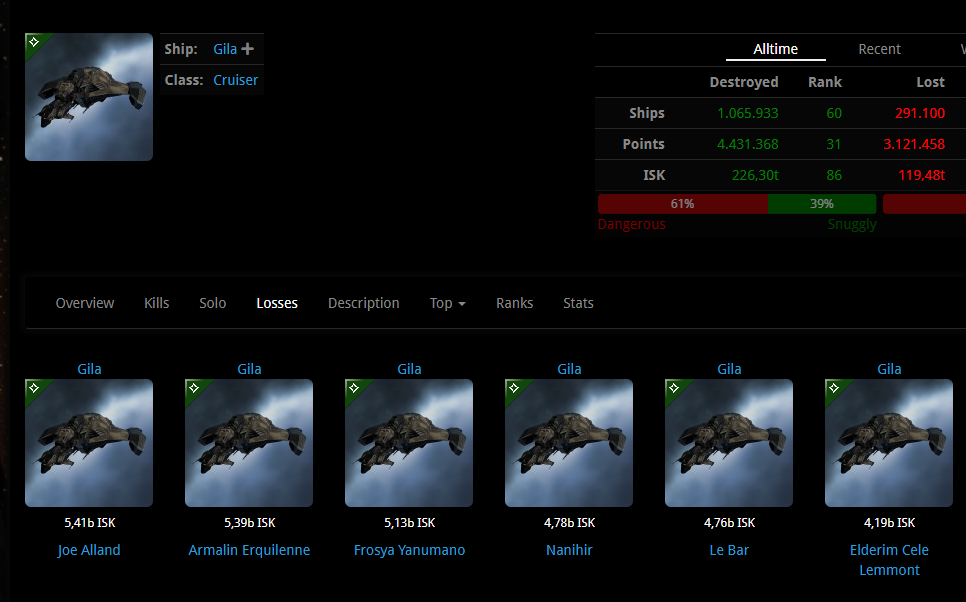Click the 291.100 ships lost value
The height and width of the screenshot is (602, 966).
click(x=920, y=113)
